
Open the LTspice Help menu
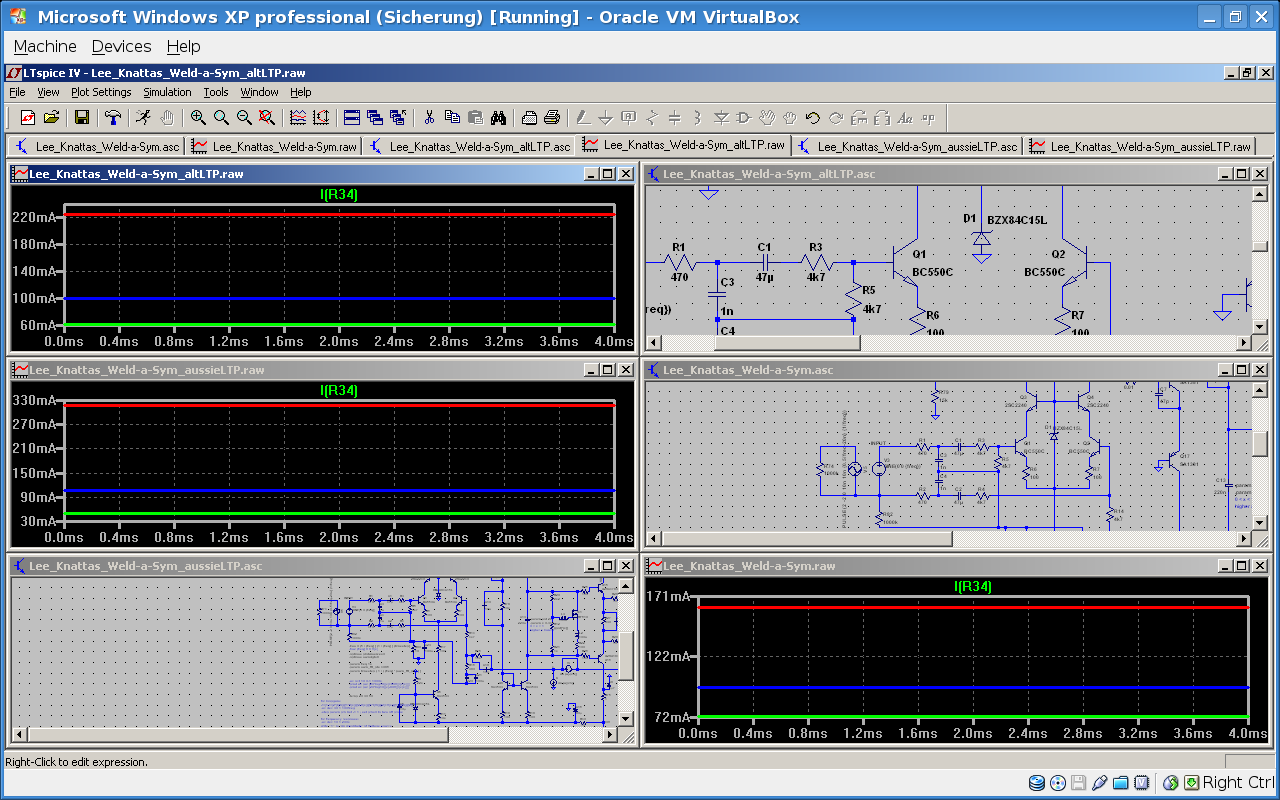301,92
